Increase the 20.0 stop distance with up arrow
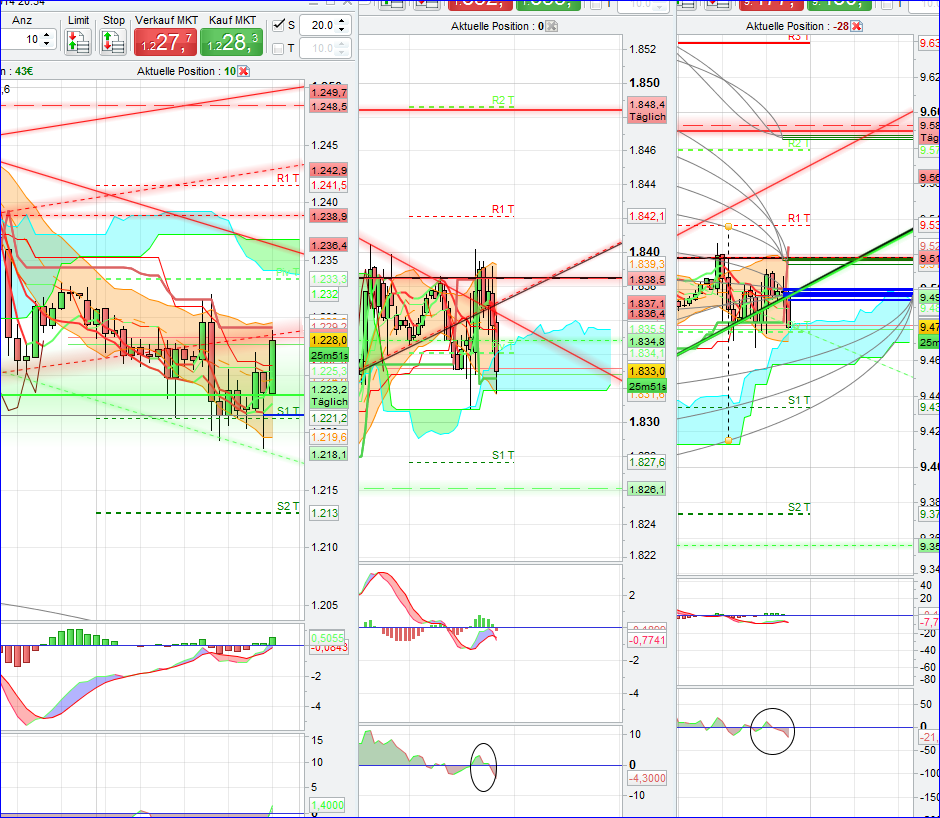 (x=341, y=22)
